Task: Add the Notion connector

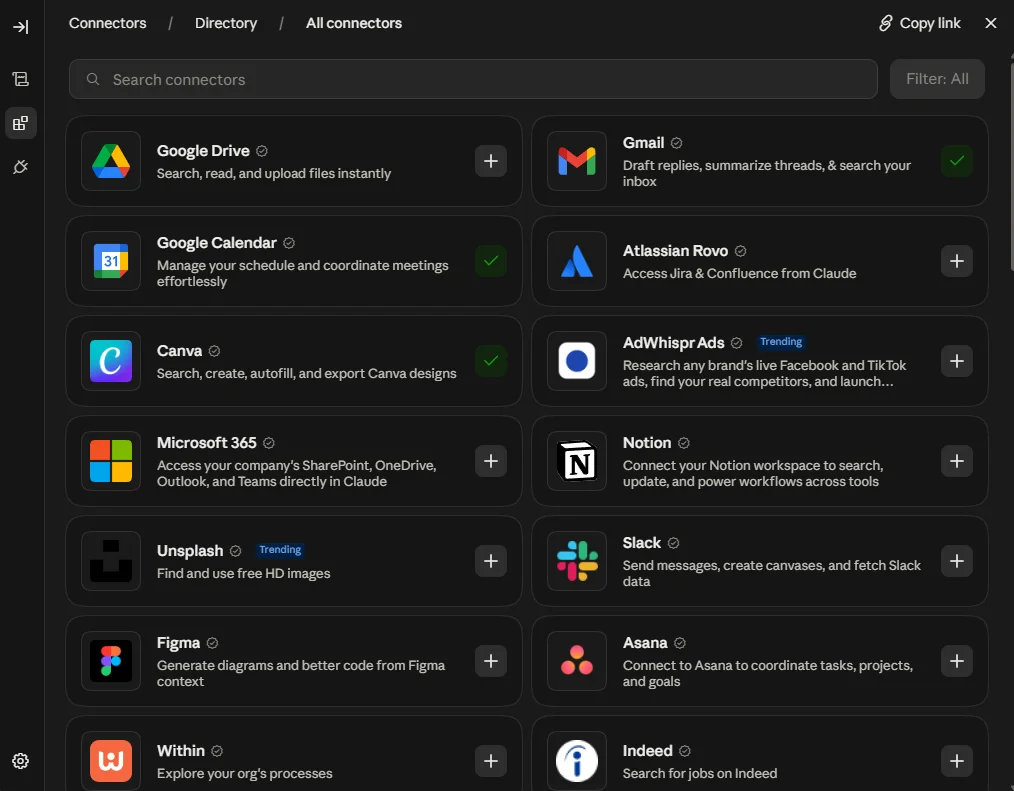Action: 956,461
